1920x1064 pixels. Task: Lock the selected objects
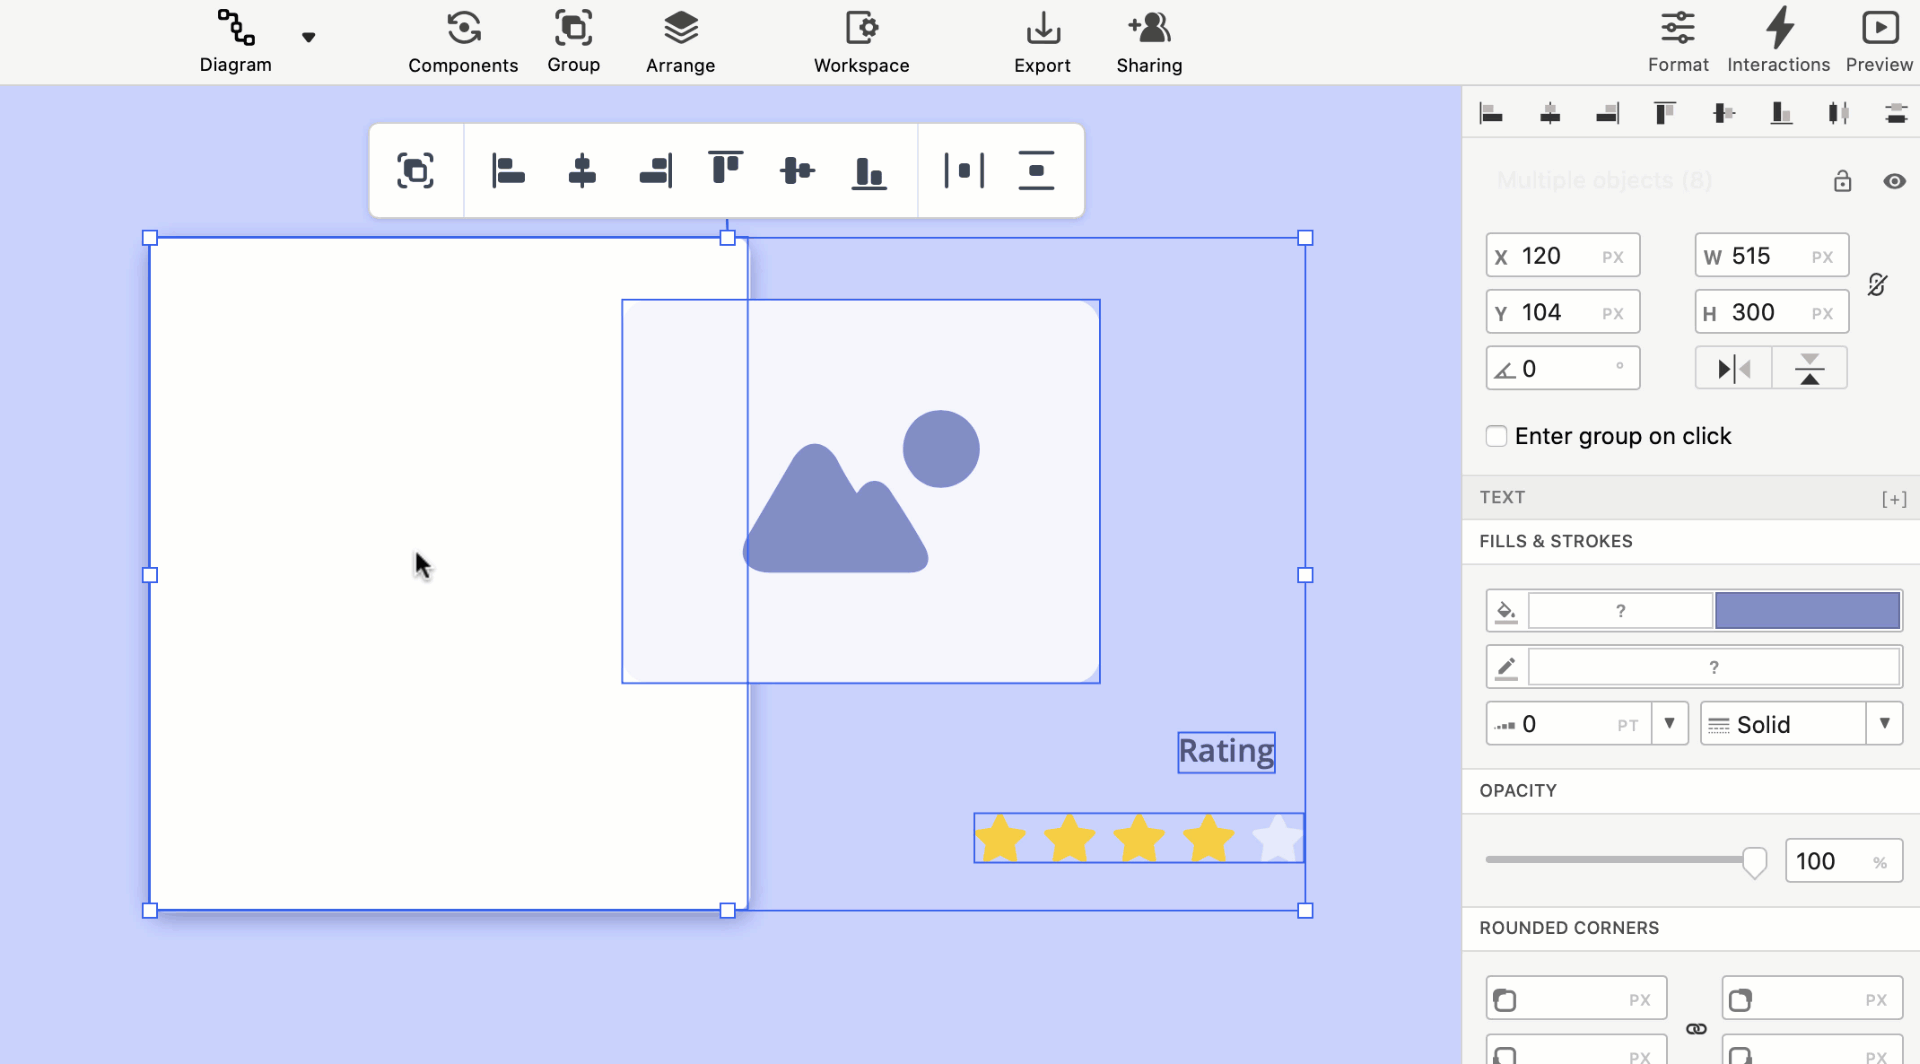click(1842, 181)
